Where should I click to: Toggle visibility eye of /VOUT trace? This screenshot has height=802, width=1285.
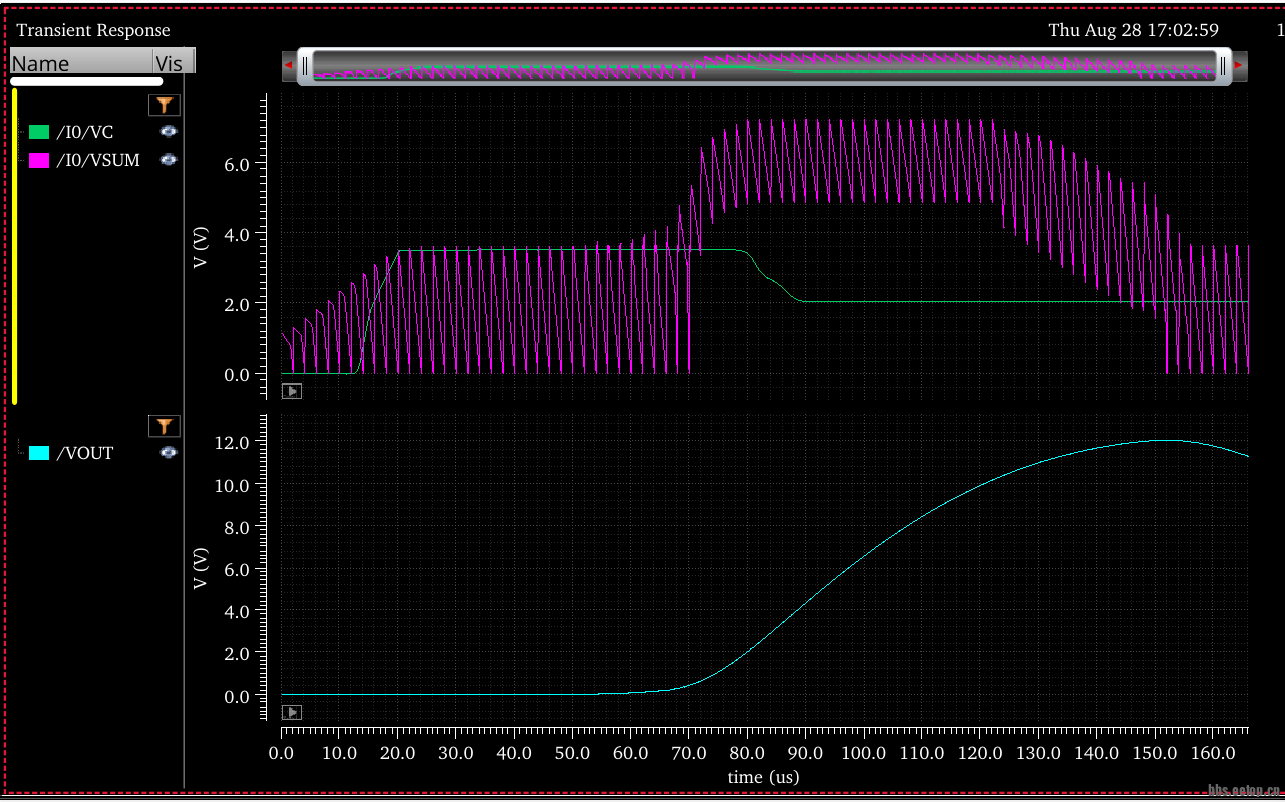pyautogui.click(x=169, y=453)
